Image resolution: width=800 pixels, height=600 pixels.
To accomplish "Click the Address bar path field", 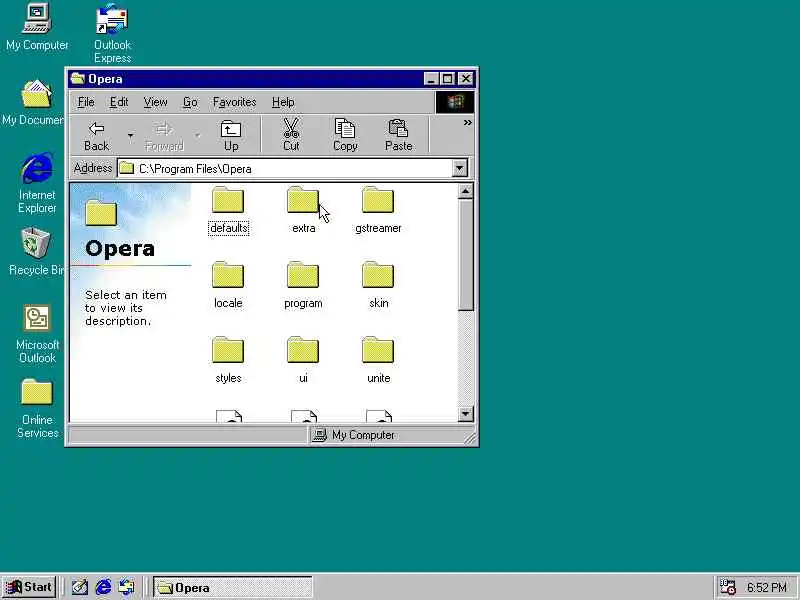I will point(285,168).
